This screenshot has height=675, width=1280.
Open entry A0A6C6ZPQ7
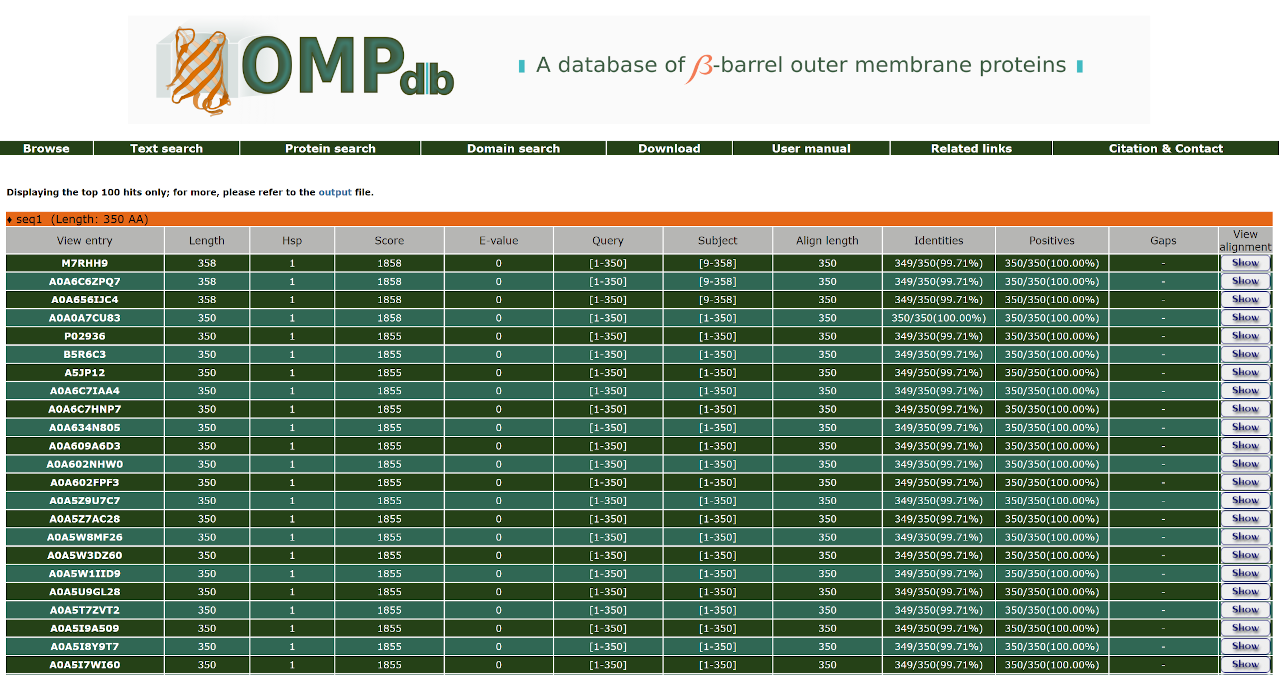coord(85,282)
